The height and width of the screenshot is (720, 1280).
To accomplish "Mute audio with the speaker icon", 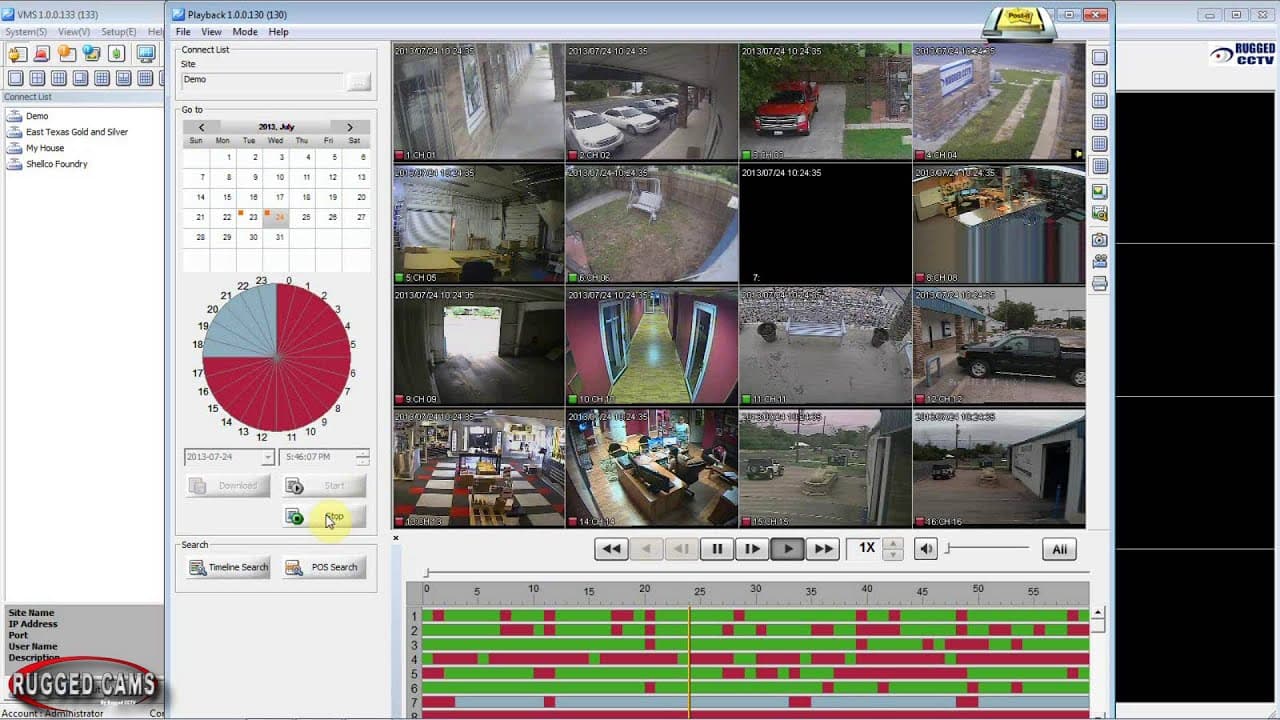I will coord(927,548).
